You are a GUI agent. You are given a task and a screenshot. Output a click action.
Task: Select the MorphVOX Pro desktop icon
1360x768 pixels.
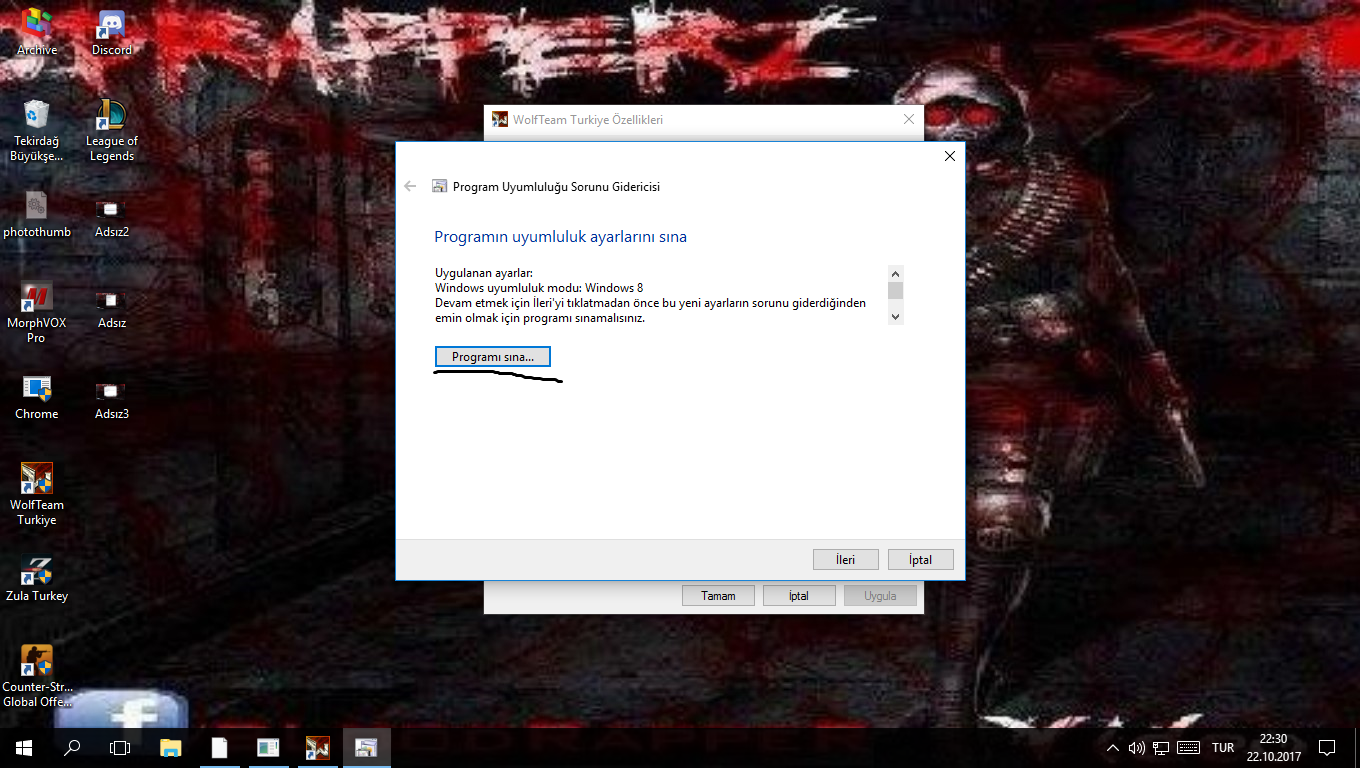click(x=37, y=313)
